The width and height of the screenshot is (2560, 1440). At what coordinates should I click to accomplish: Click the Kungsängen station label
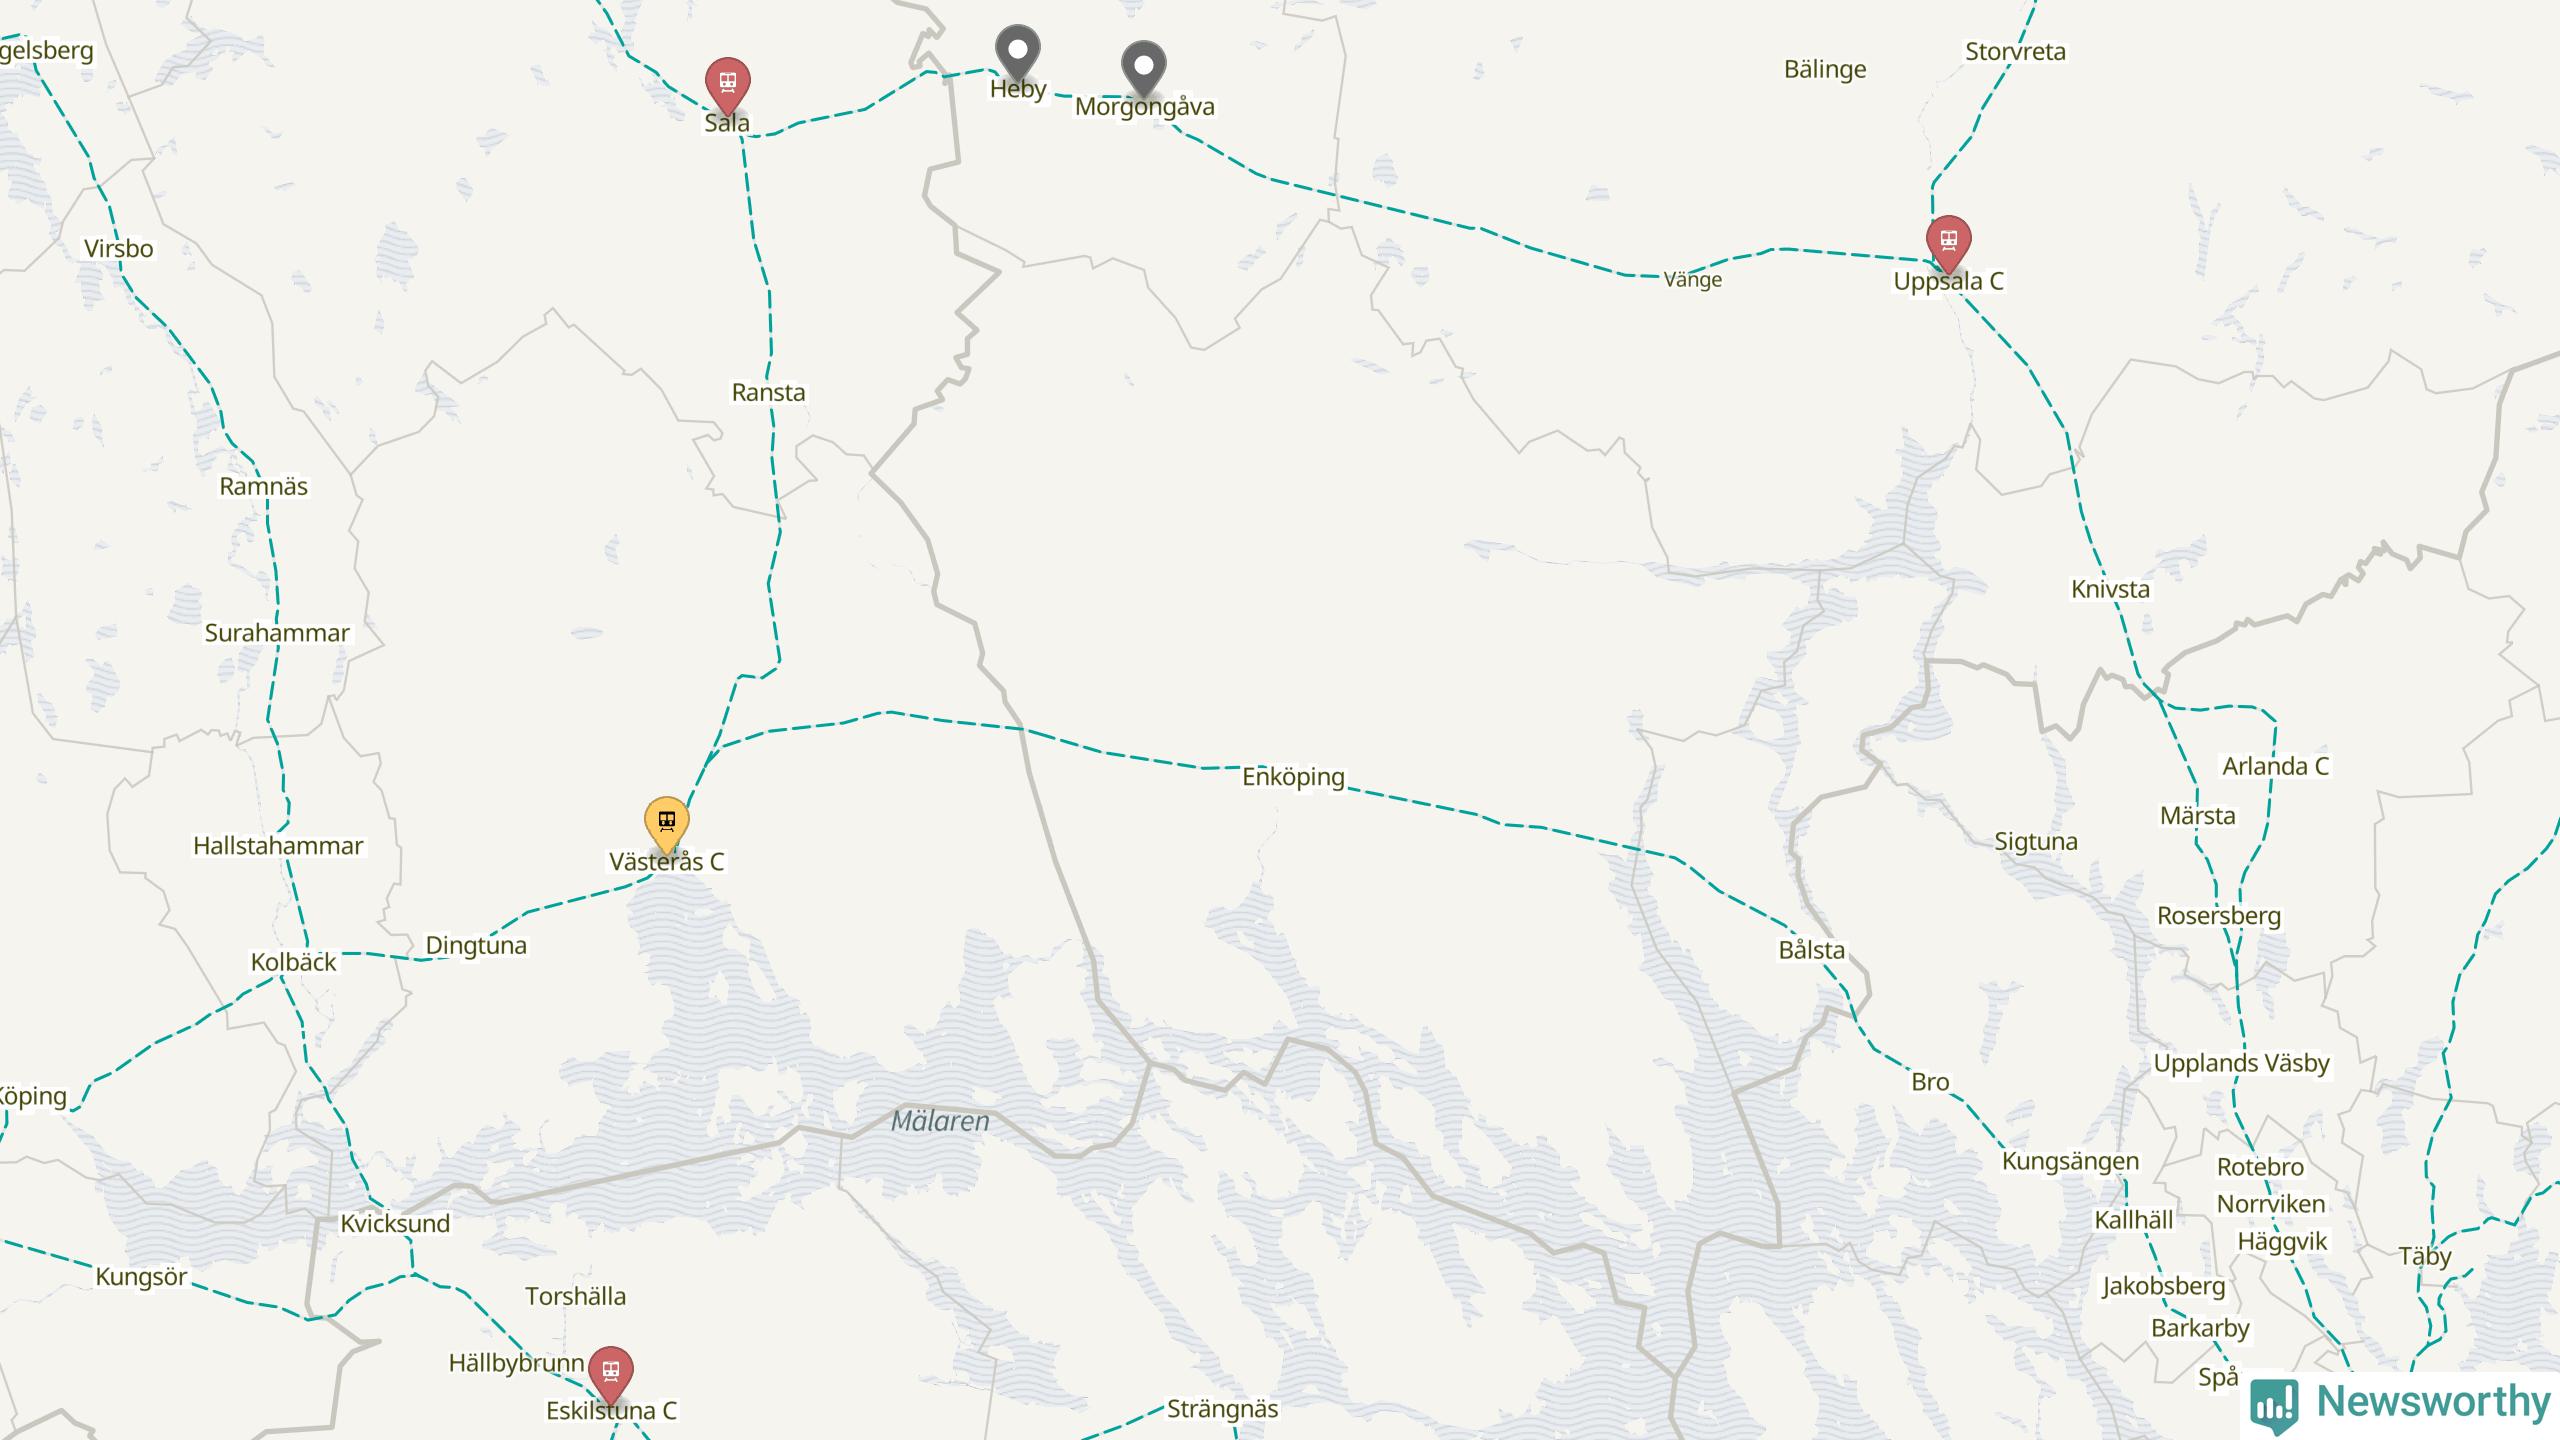coord(2070,1162)
